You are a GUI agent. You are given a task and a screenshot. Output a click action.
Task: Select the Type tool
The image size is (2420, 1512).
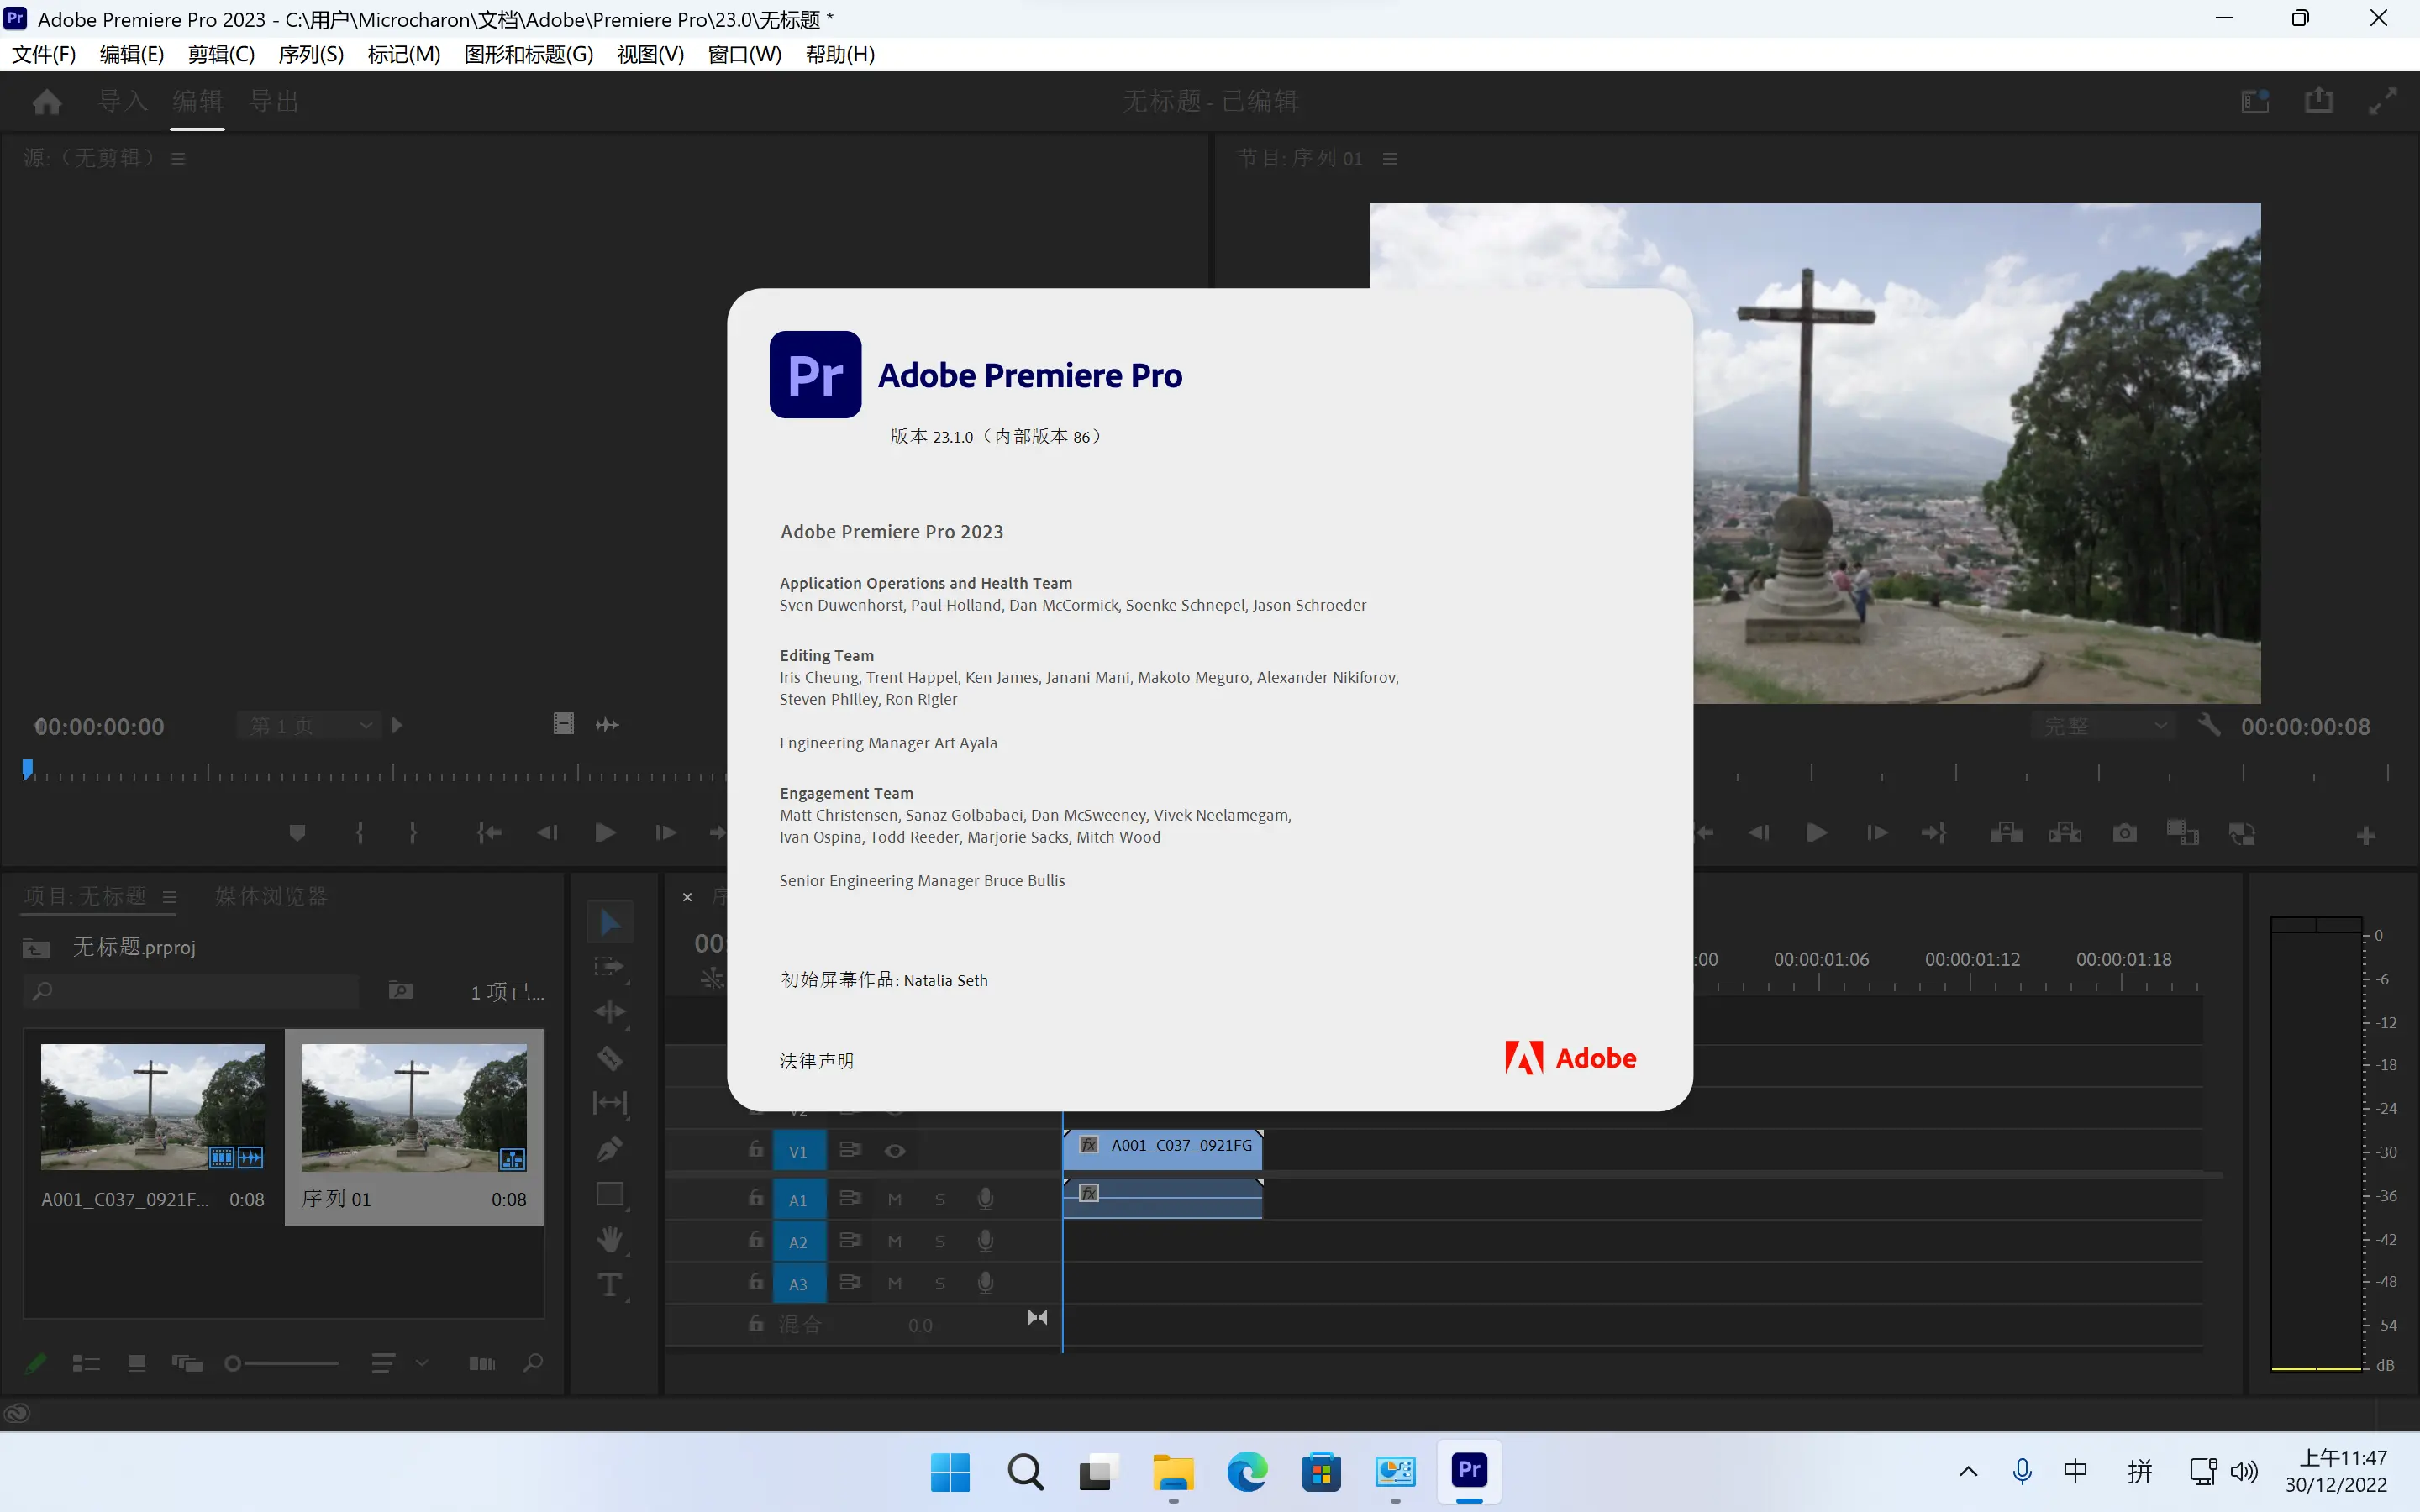point(609,1285)
